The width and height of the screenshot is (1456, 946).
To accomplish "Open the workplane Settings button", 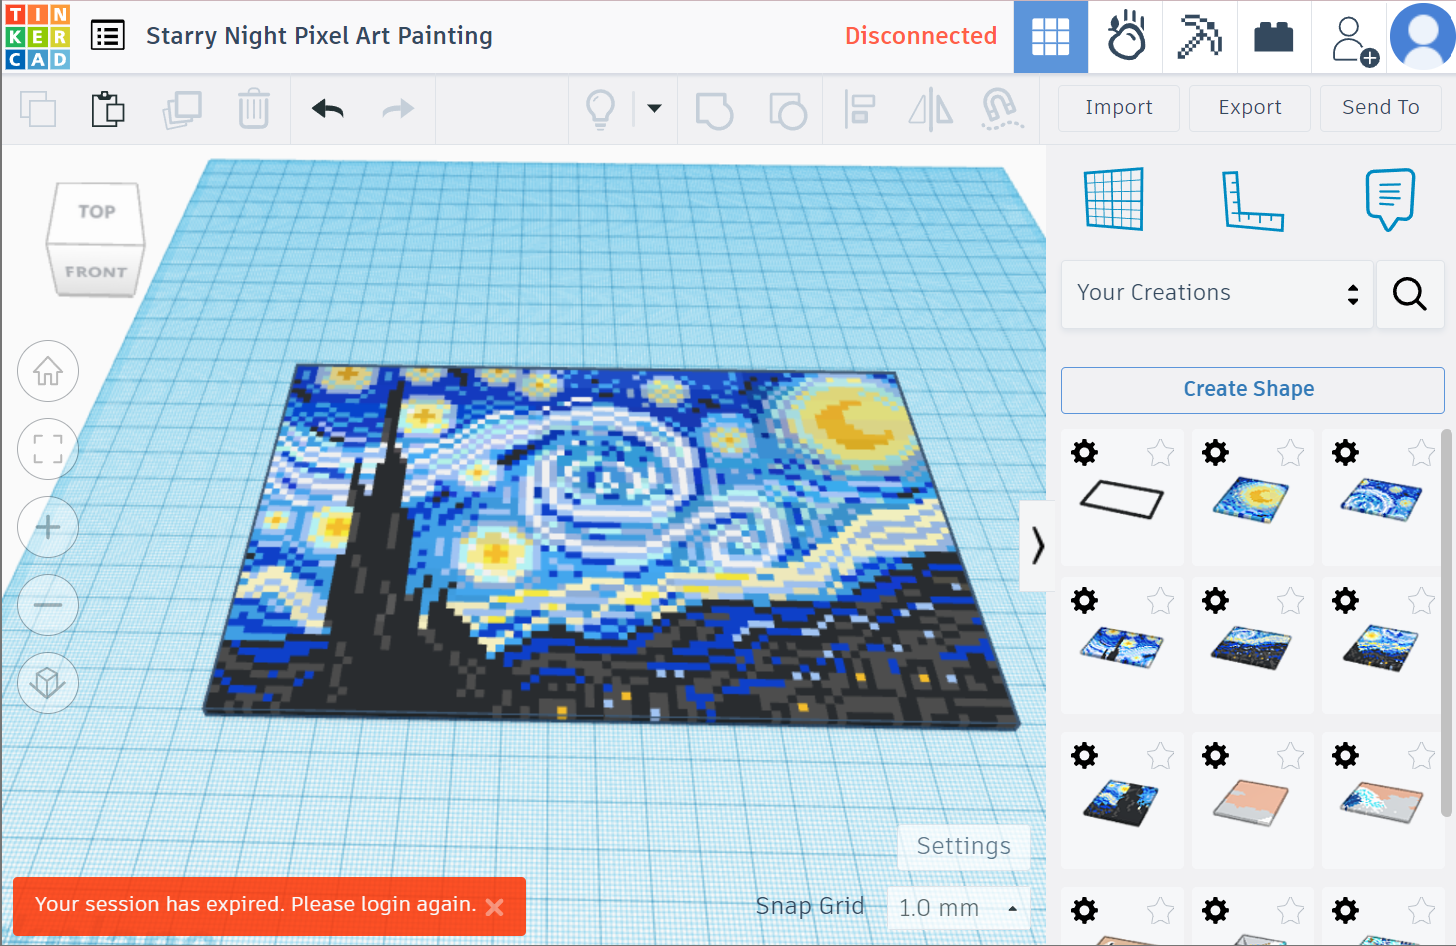I will (x=964, y=846).
